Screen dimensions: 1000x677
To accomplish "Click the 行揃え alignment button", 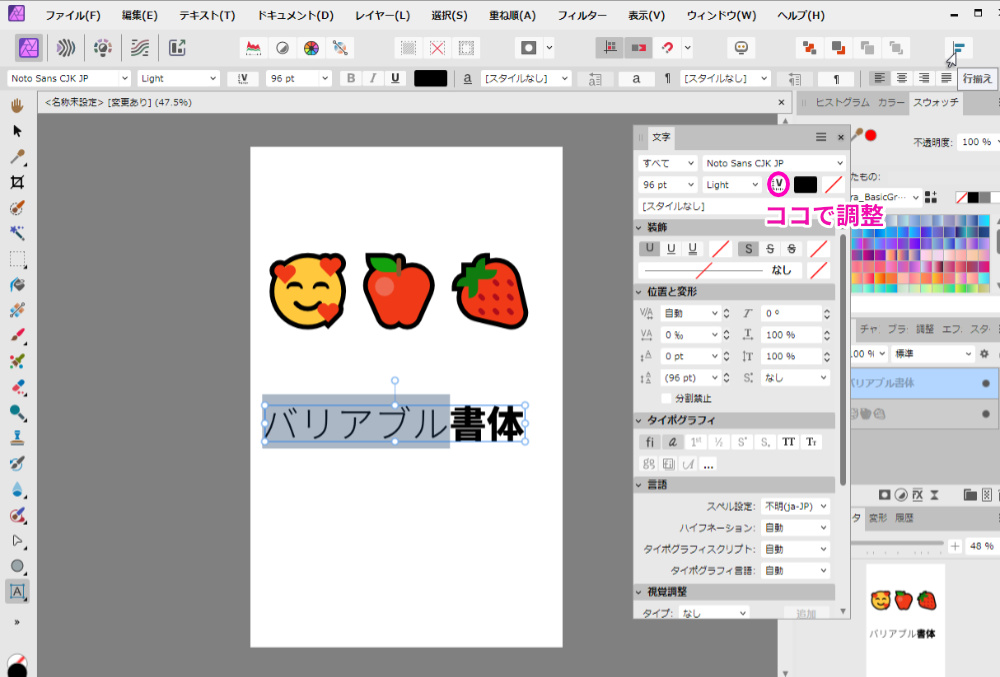I will [958, 48].
